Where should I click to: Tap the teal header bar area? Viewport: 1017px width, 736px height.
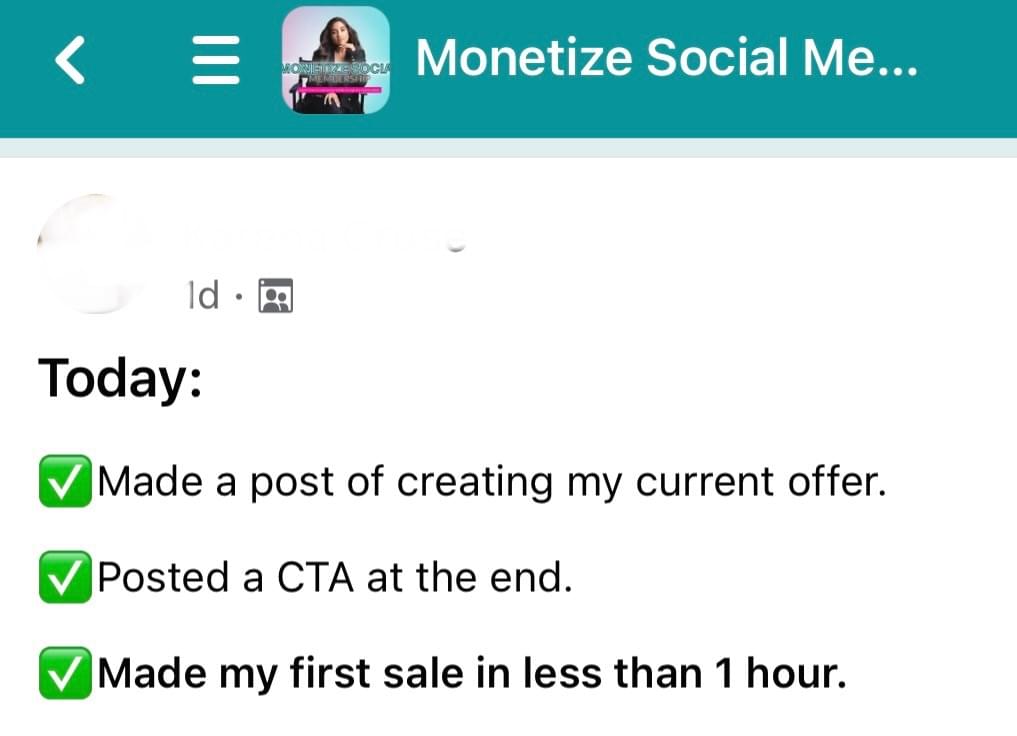pos(508,69)
